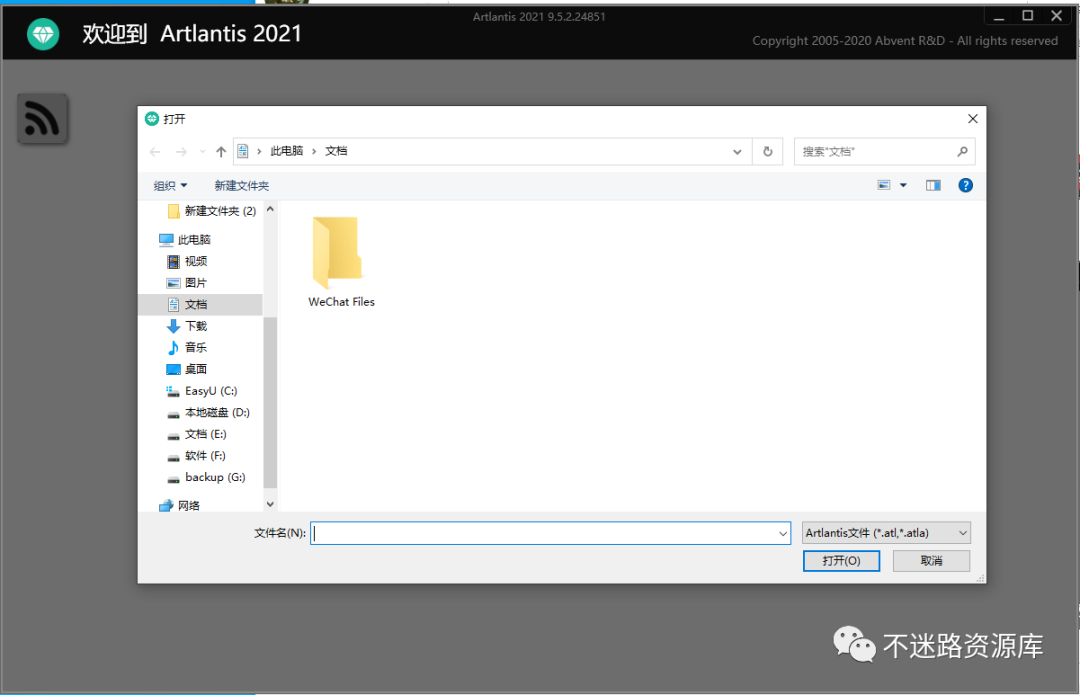1080x695 pixels.
Task: Go back using the back arrow
Action: click(155, 152)
